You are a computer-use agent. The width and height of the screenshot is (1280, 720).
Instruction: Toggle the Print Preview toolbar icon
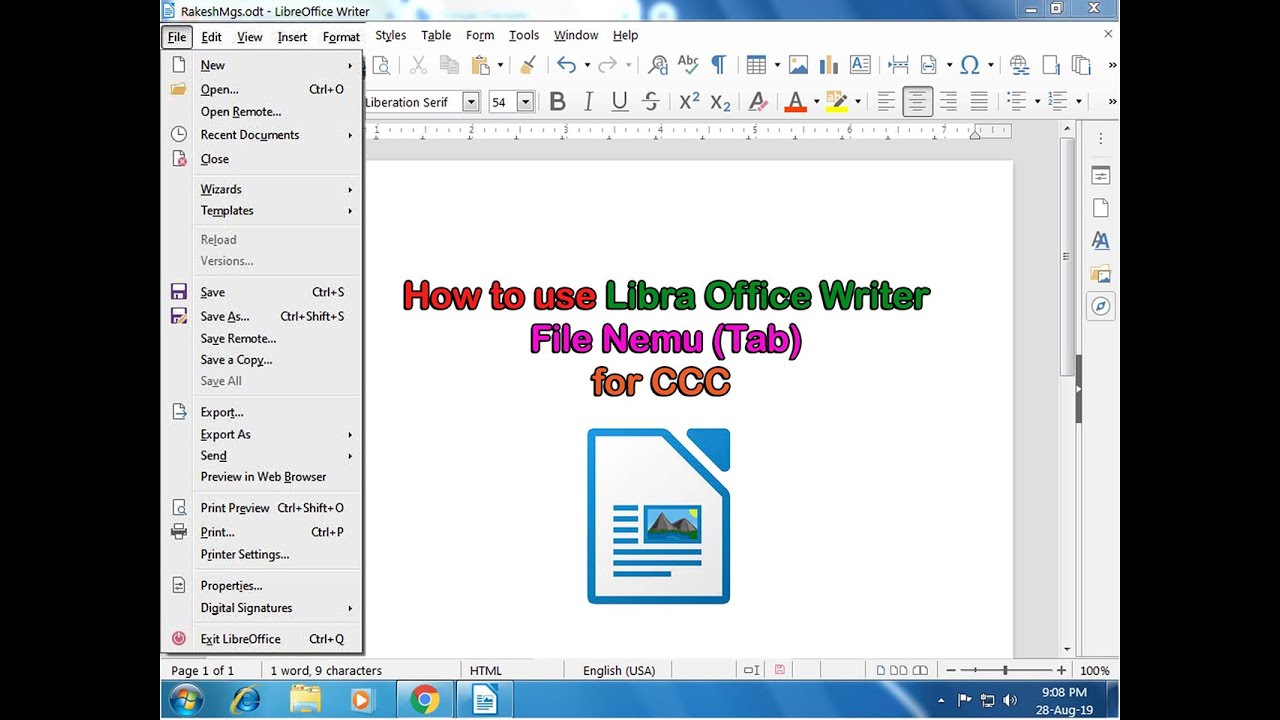coord(381,65)
